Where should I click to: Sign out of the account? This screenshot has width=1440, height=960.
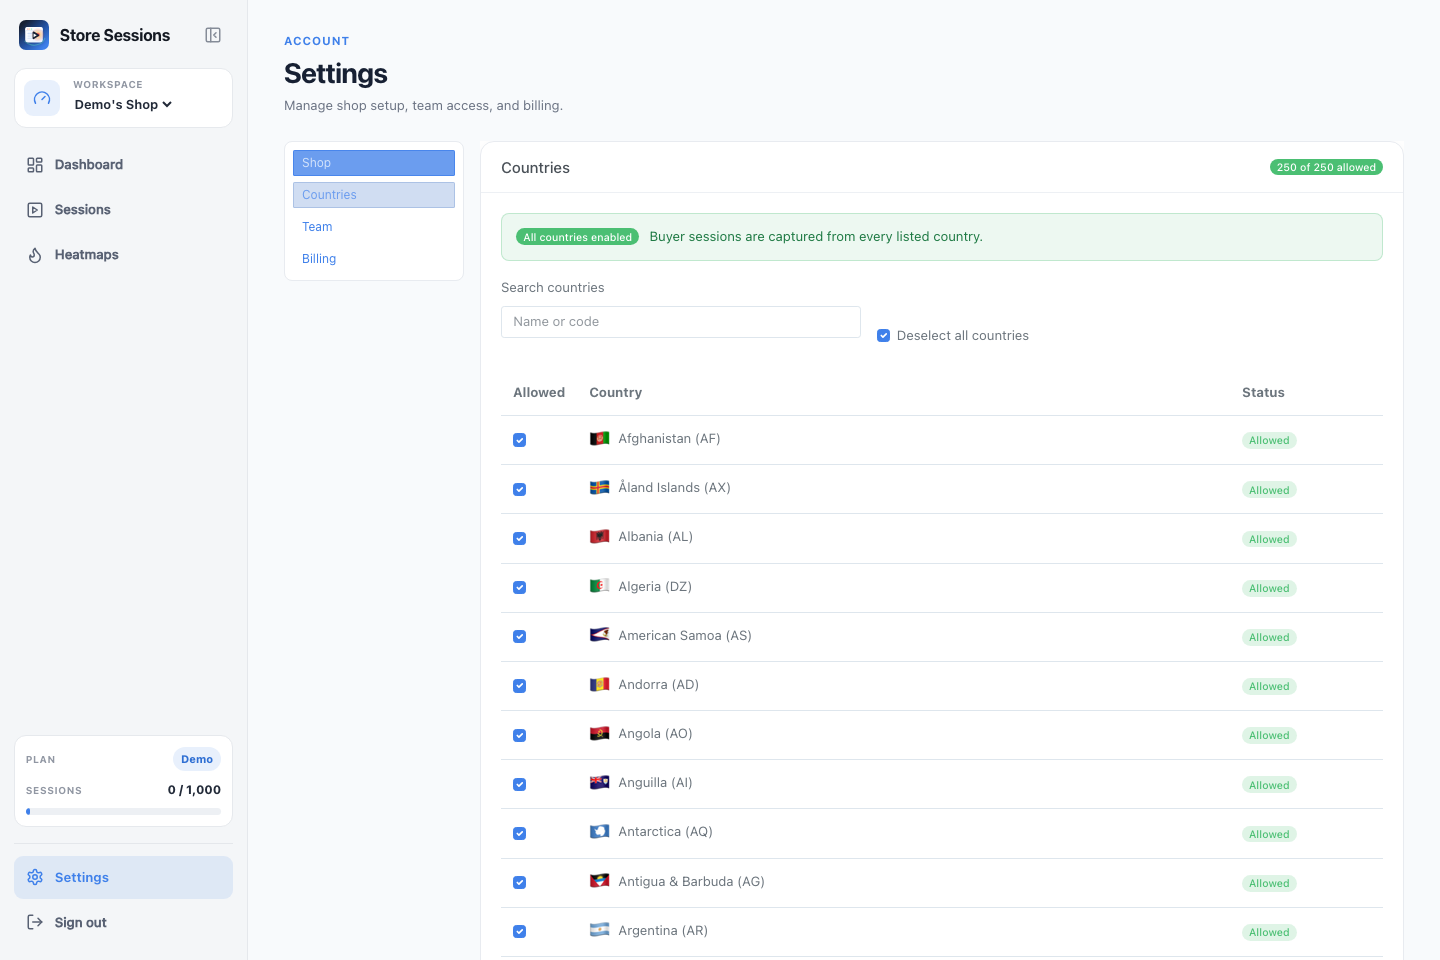(x=123, y=922)
